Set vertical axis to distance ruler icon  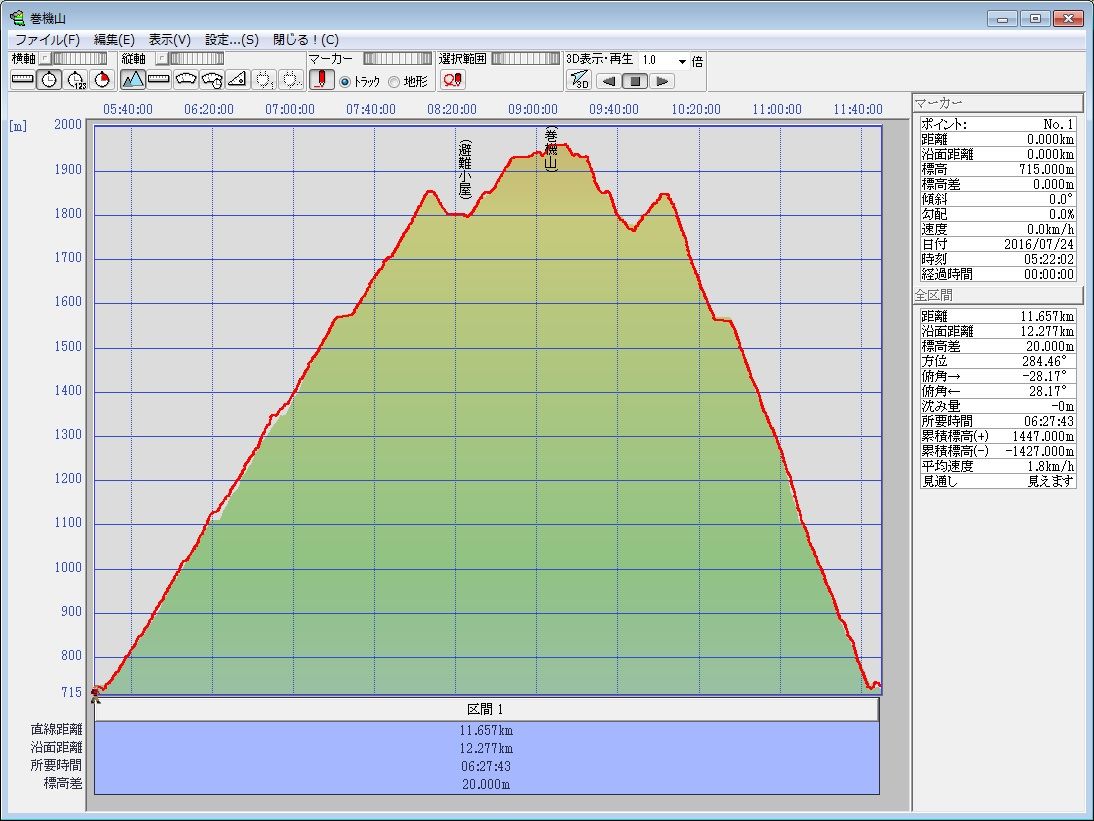coord(159,80)
